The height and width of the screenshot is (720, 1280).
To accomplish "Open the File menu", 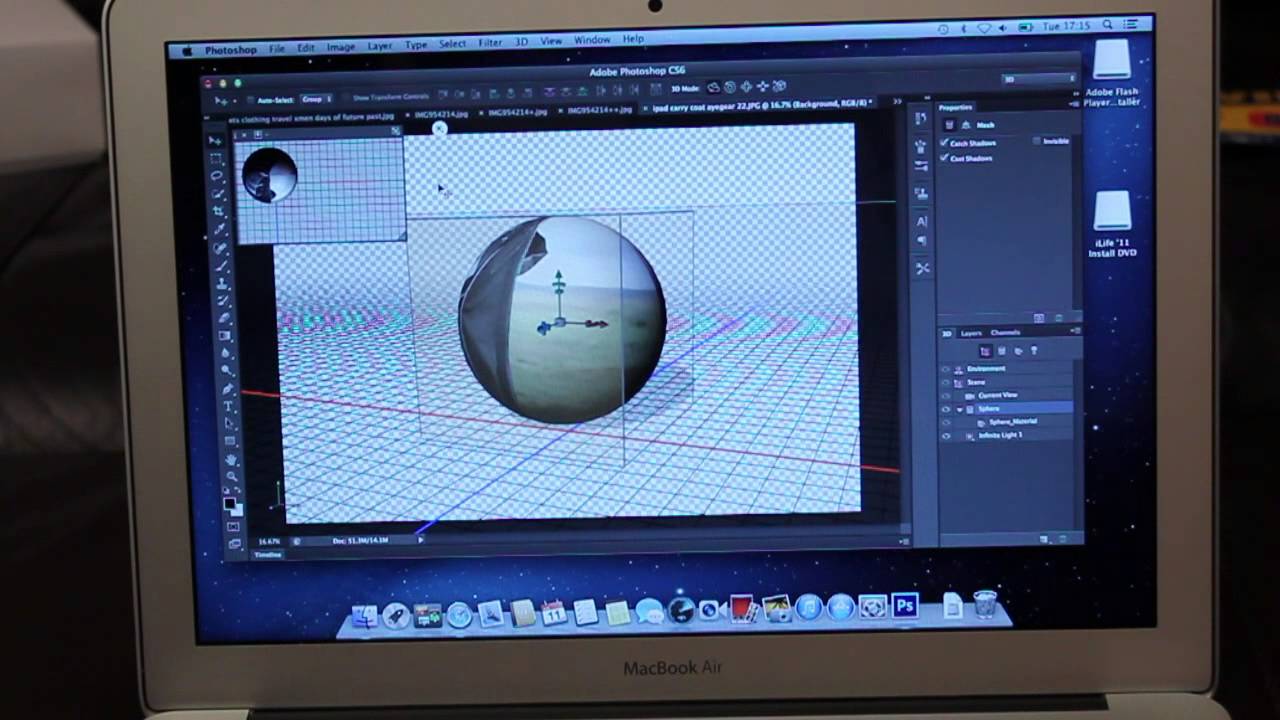I will click(277, 48).
